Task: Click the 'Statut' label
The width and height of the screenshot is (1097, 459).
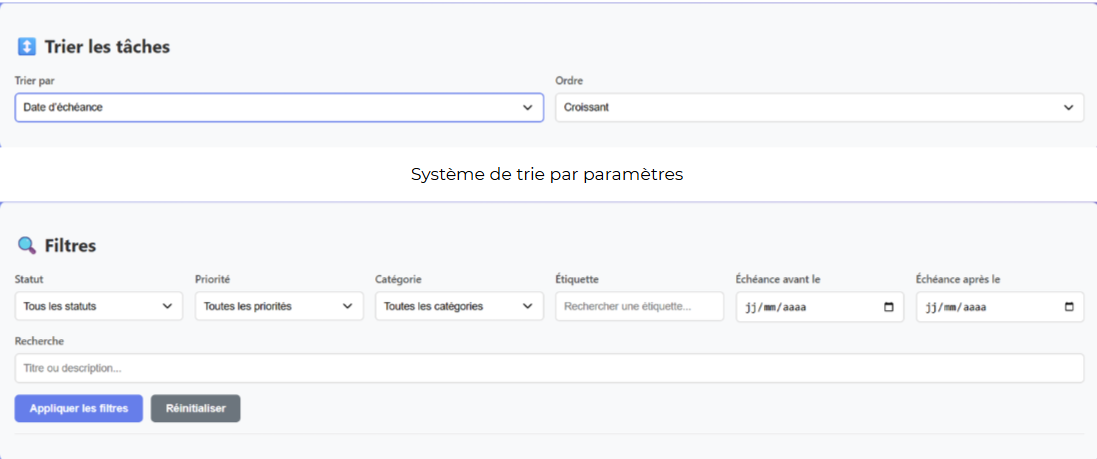Action: point(29,280)
